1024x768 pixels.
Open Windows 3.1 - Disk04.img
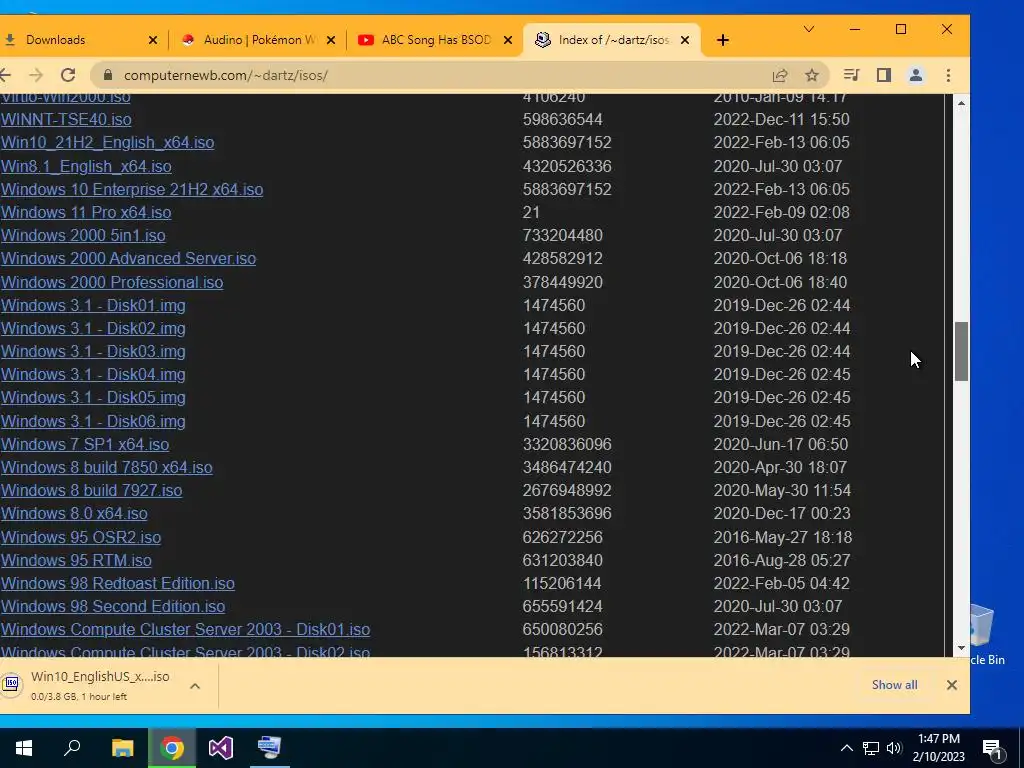coord(93,374)
